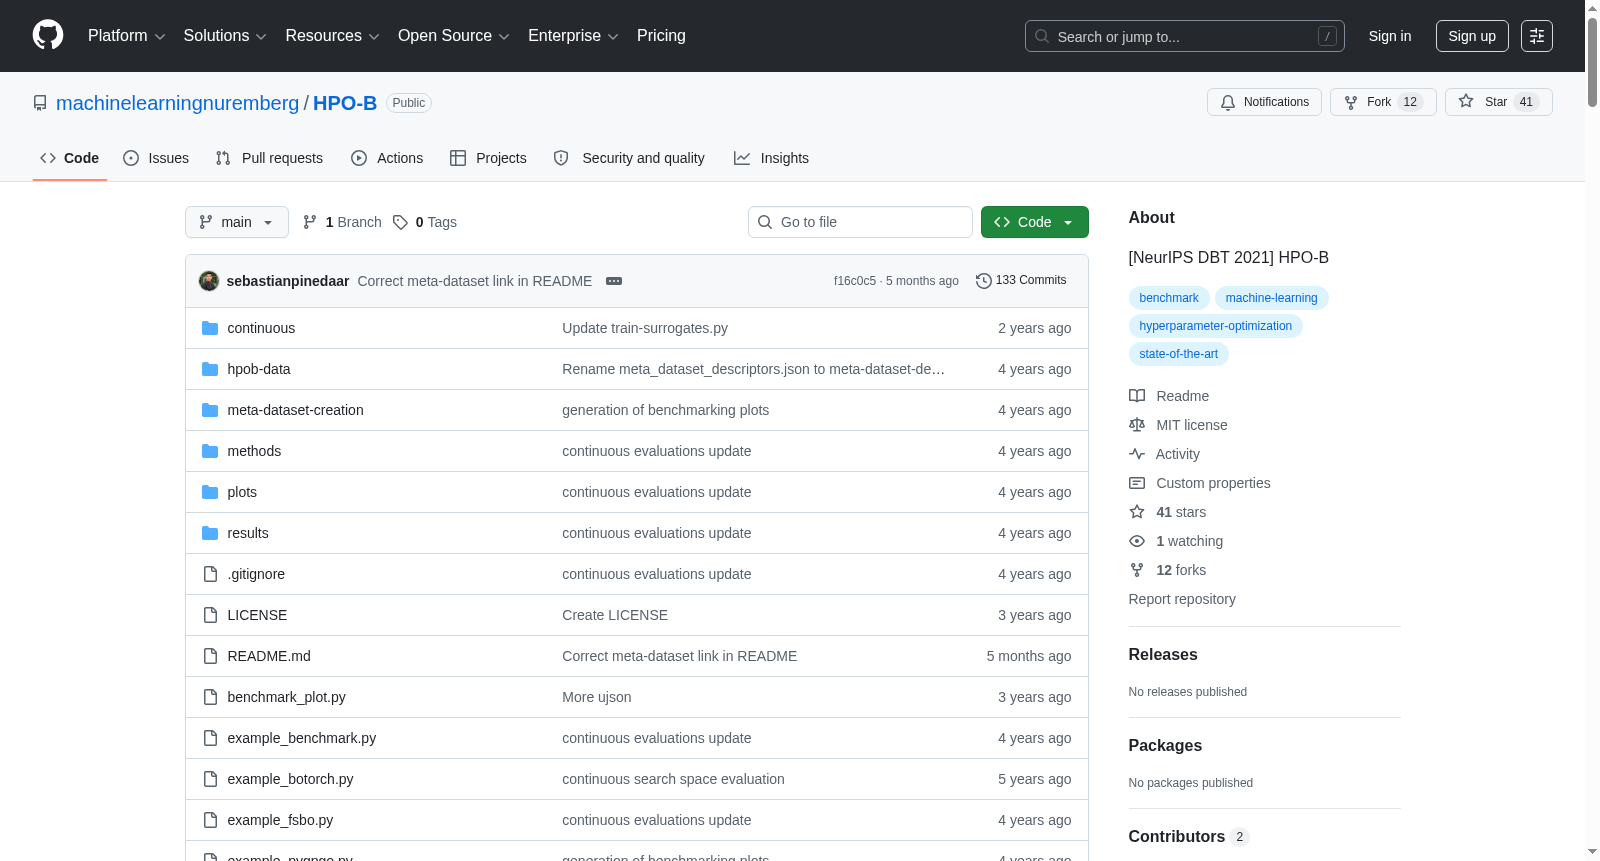
Task: Open the command palette icon button
Action: pos(1537,36)
